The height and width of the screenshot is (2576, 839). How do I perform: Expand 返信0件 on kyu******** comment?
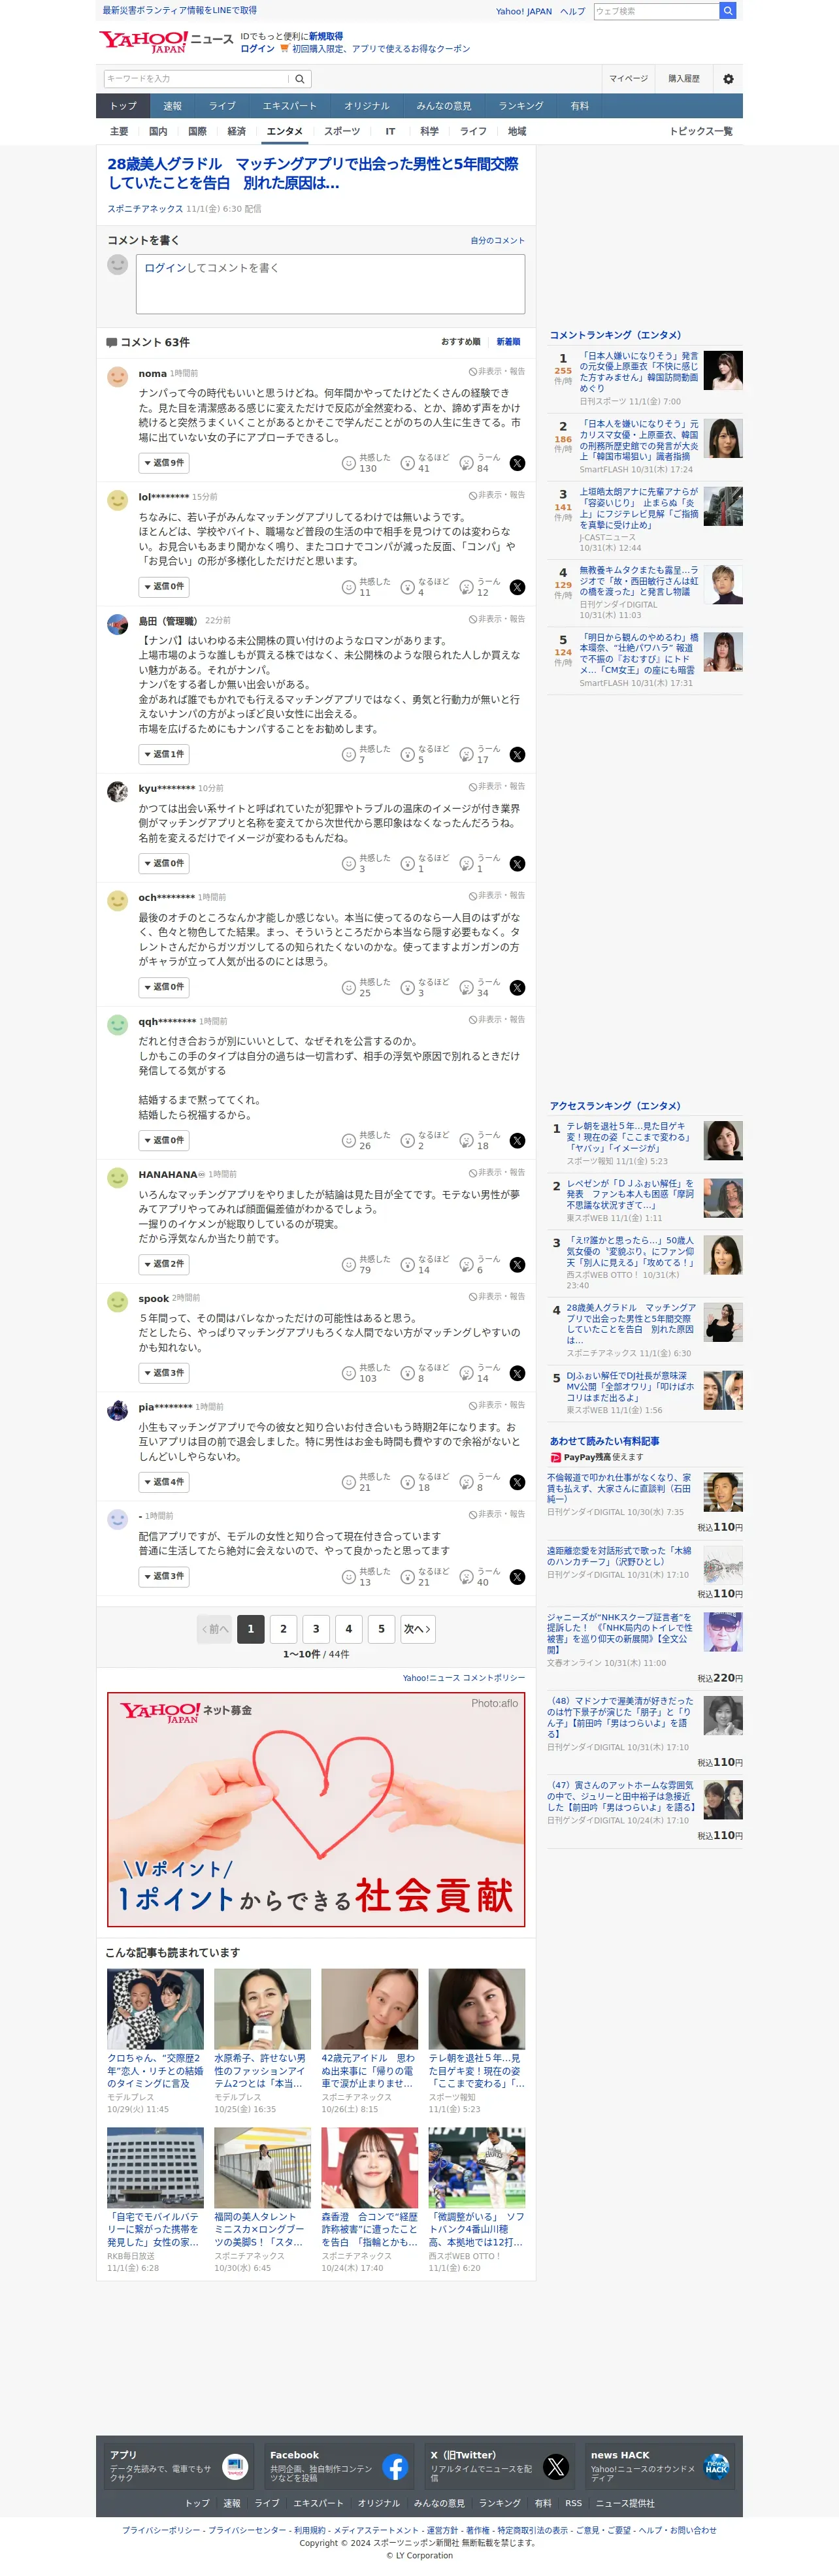(x=164, y=864)
